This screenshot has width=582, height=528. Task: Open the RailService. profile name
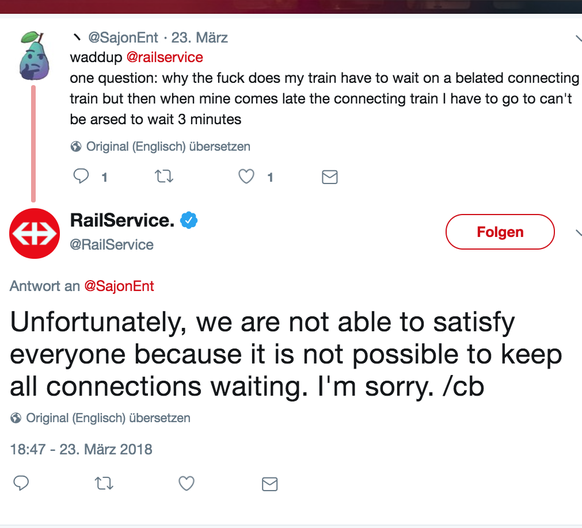tap(122, 220)
